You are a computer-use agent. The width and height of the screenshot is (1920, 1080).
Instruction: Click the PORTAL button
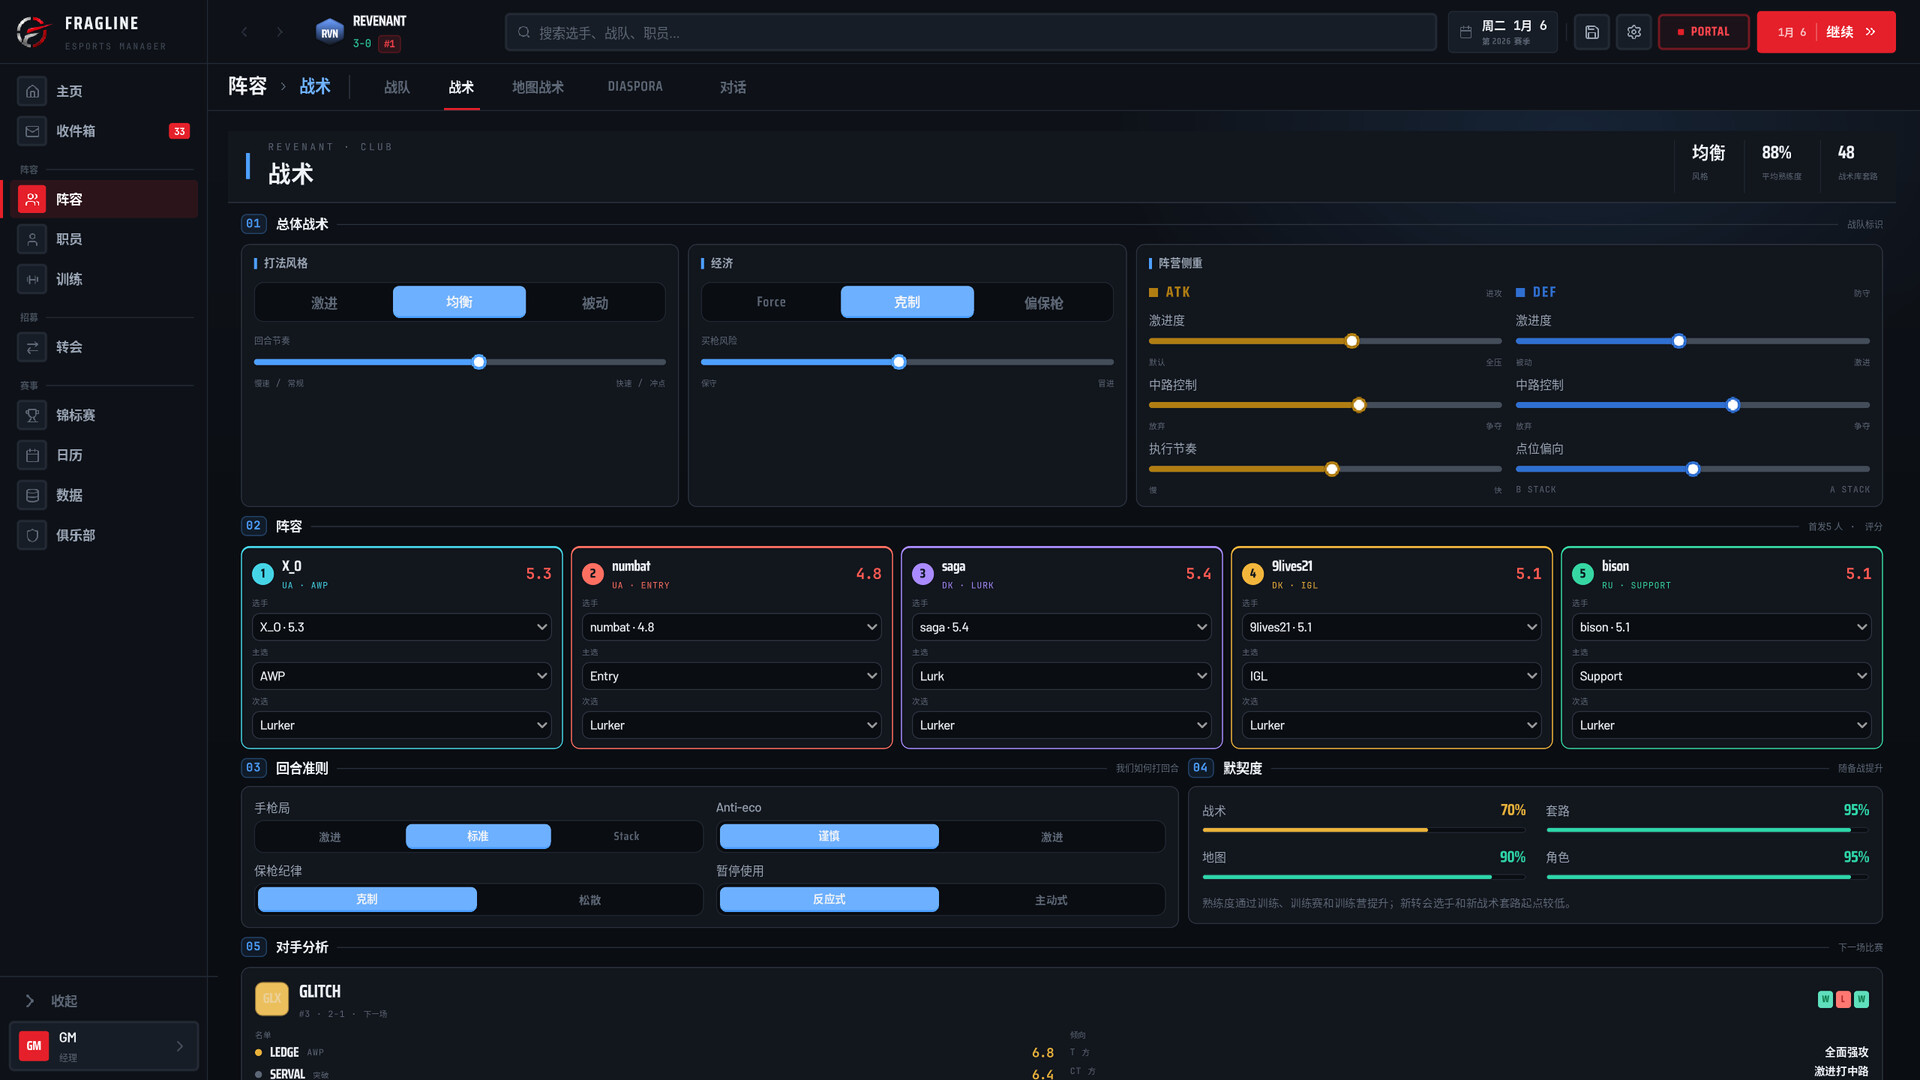click(1704, 32)
